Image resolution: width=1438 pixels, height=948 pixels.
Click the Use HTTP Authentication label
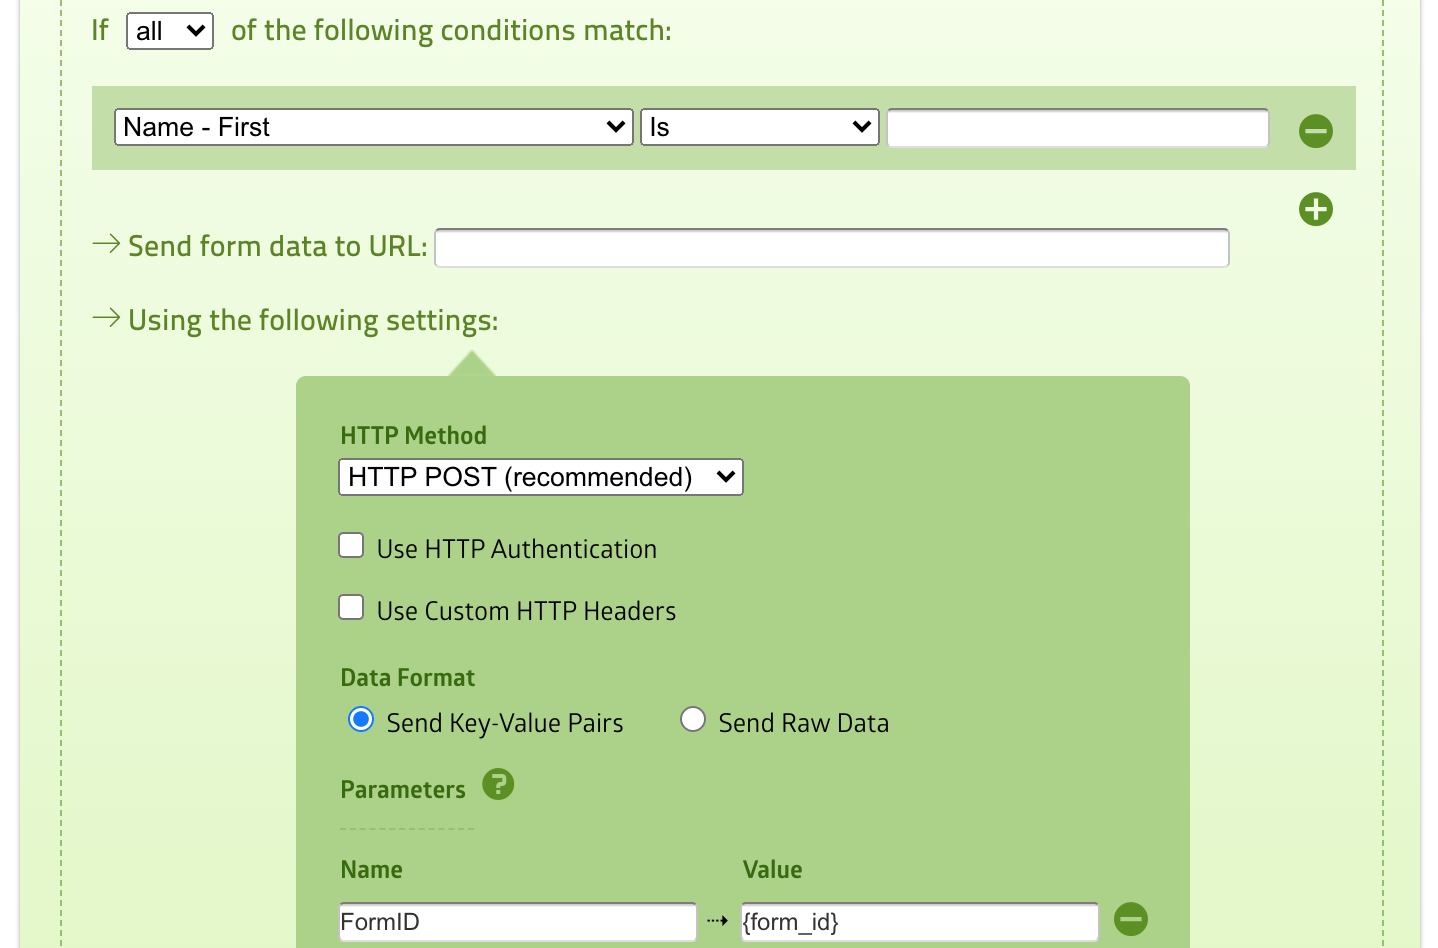click(x=516, y=549)
